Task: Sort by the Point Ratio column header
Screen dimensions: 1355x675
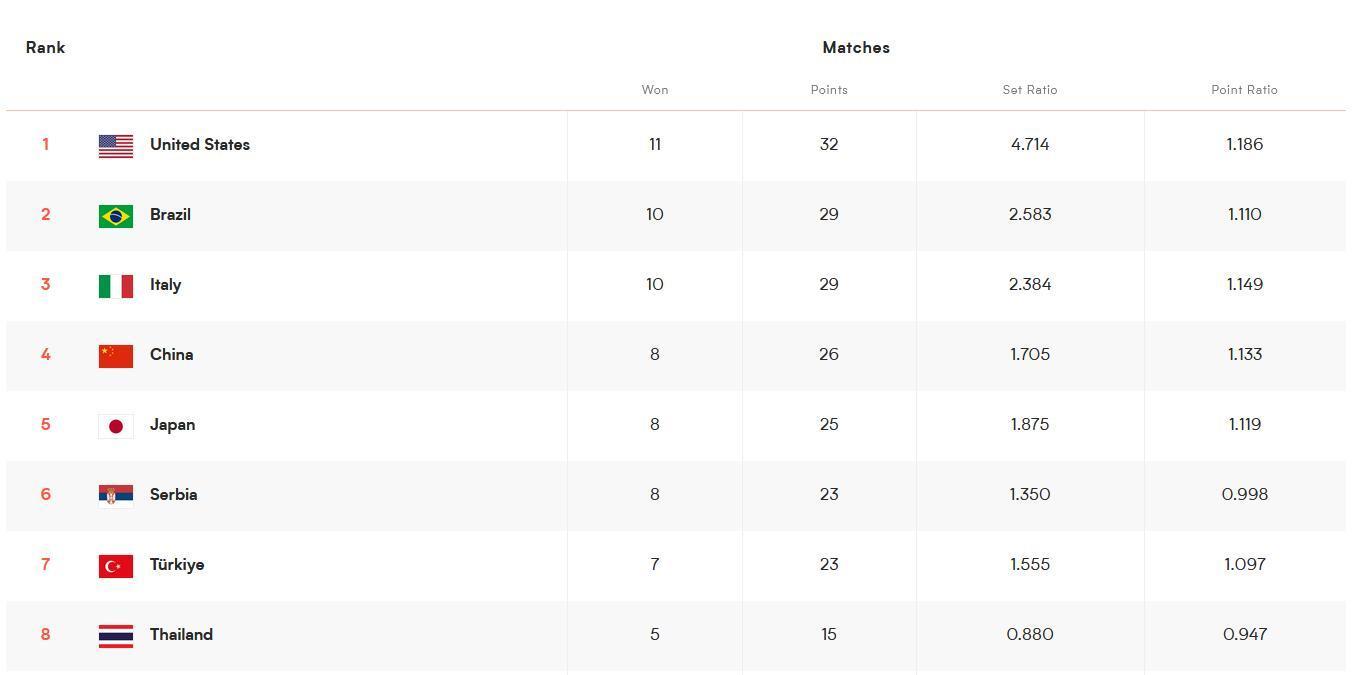Action: click(1244, 90)
